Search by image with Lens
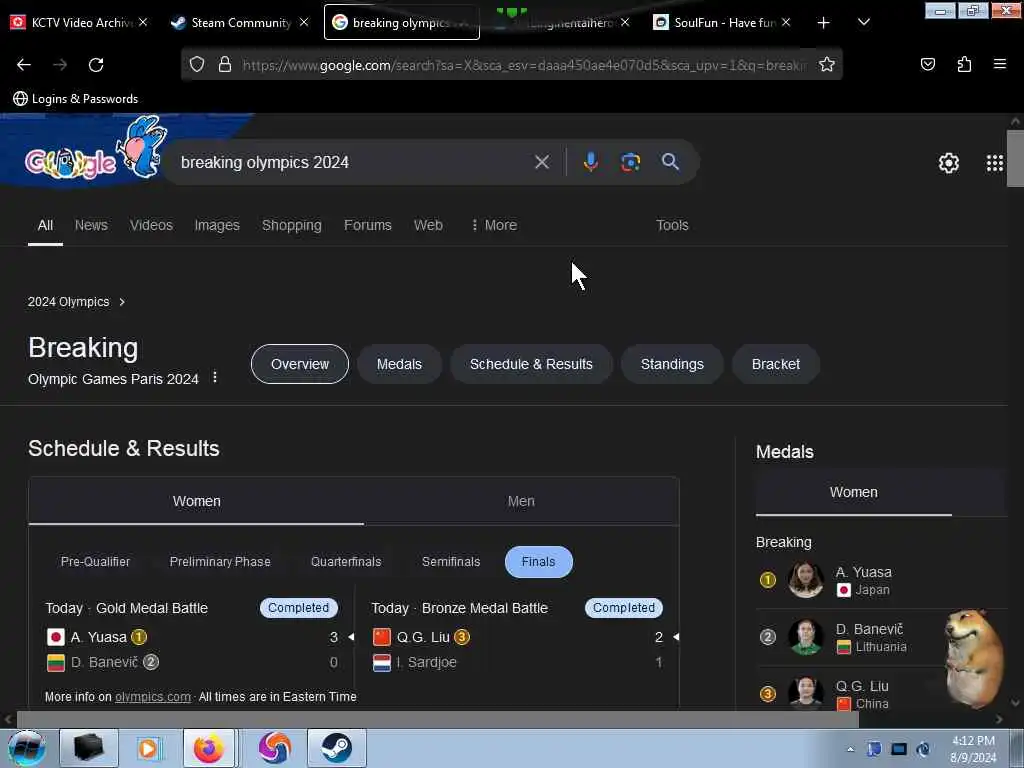 [630, 162]
